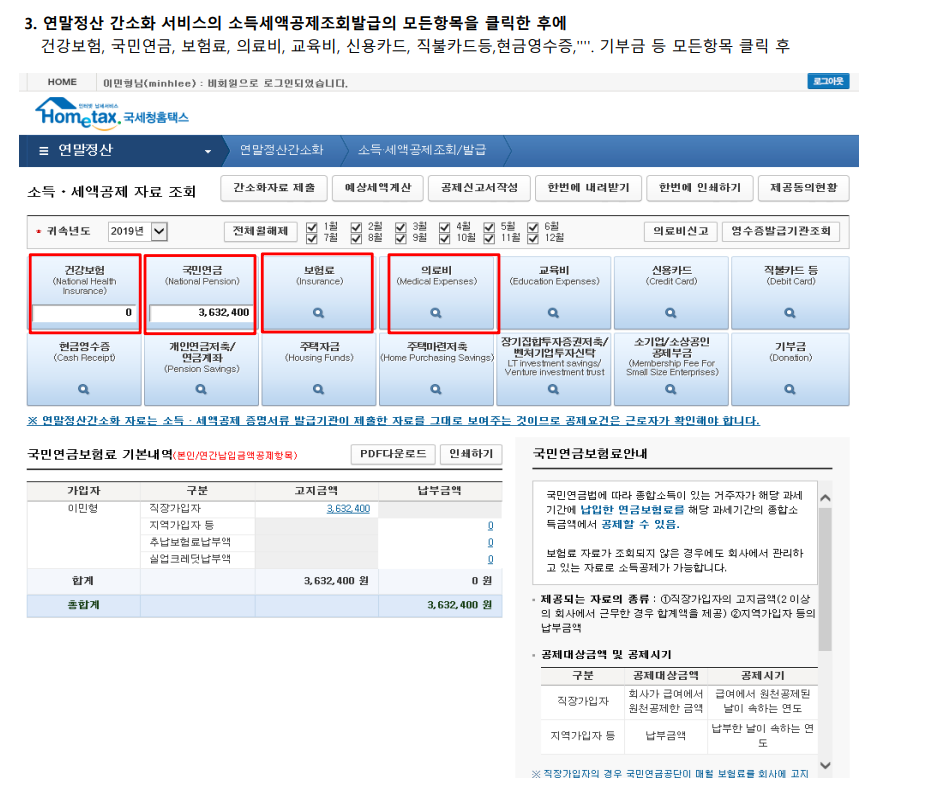Go to the HOME tab

pyautogui.click(x=62, y=82)
